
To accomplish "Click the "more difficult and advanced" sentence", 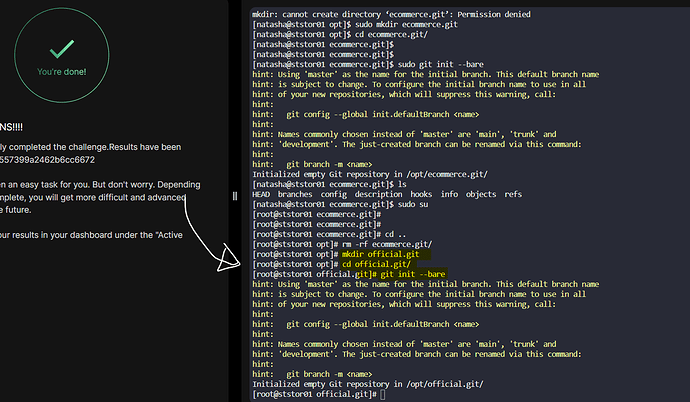I will click(132, 197).
